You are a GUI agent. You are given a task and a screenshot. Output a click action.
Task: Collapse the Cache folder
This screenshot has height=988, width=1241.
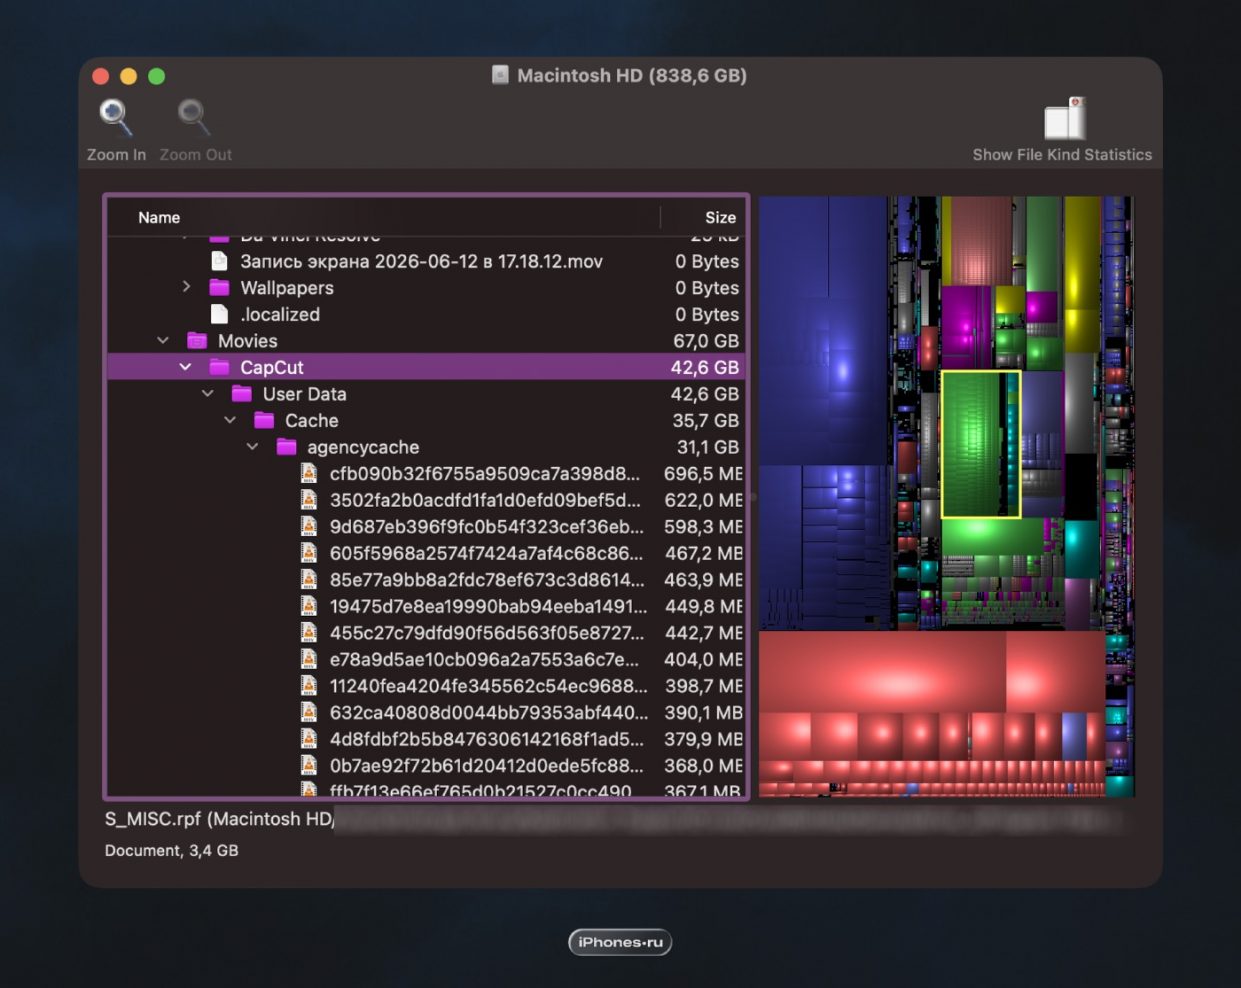[230, 421]
